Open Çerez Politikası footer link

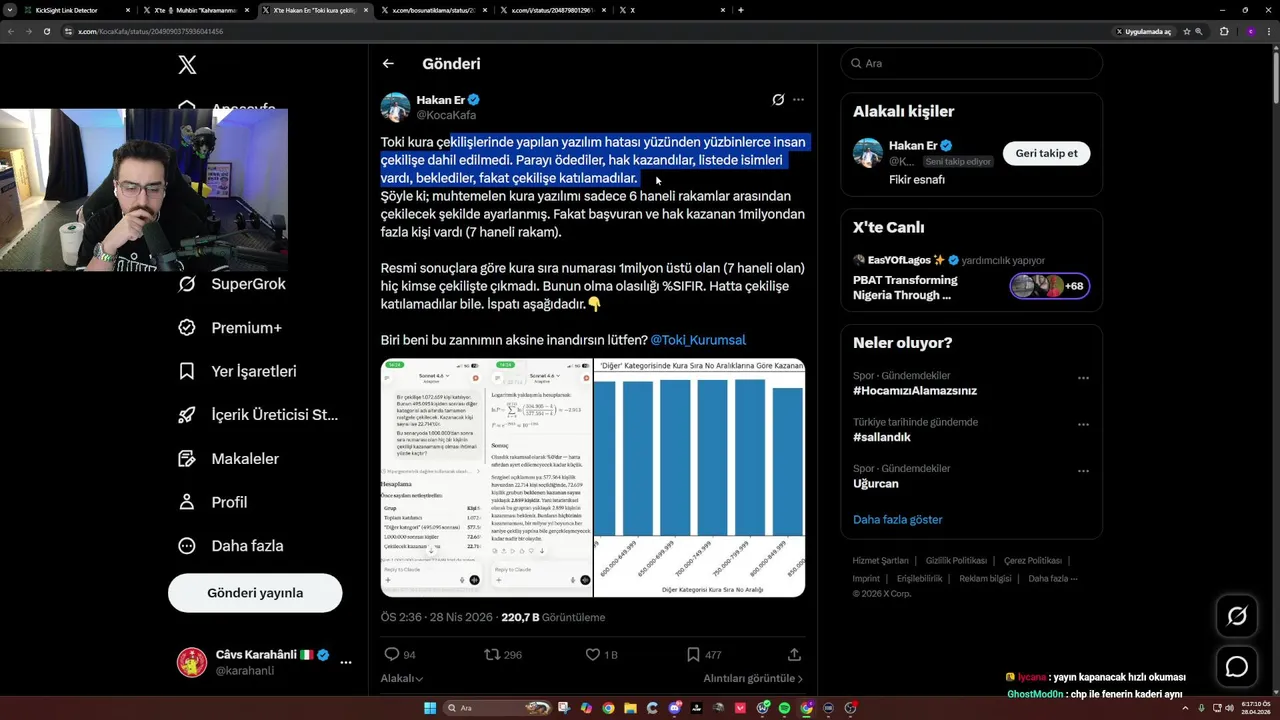pyautogui.click(x=1033, y=561)
